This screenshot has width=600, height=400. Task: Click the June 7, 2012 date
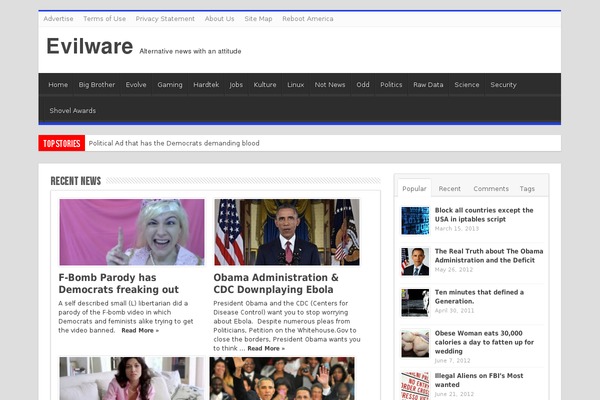[452, 361]
